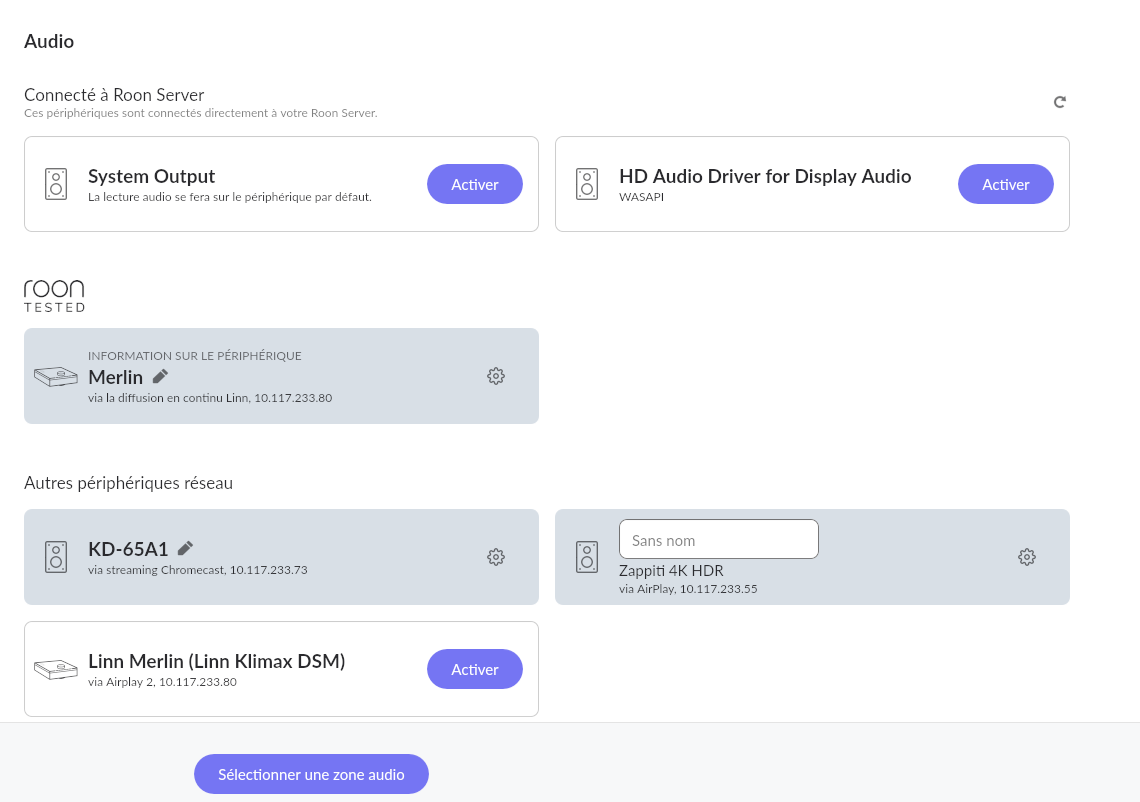Click Linn Merlin (Linn Klimax DSM) title
The image size is (1140, 802).
[x=217, y=662]
